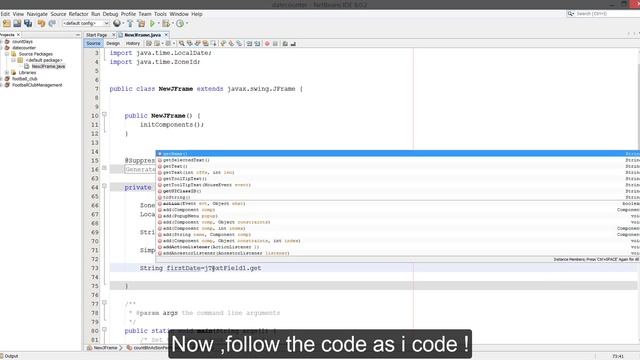Switch to the Design view

tap(113, 43)
